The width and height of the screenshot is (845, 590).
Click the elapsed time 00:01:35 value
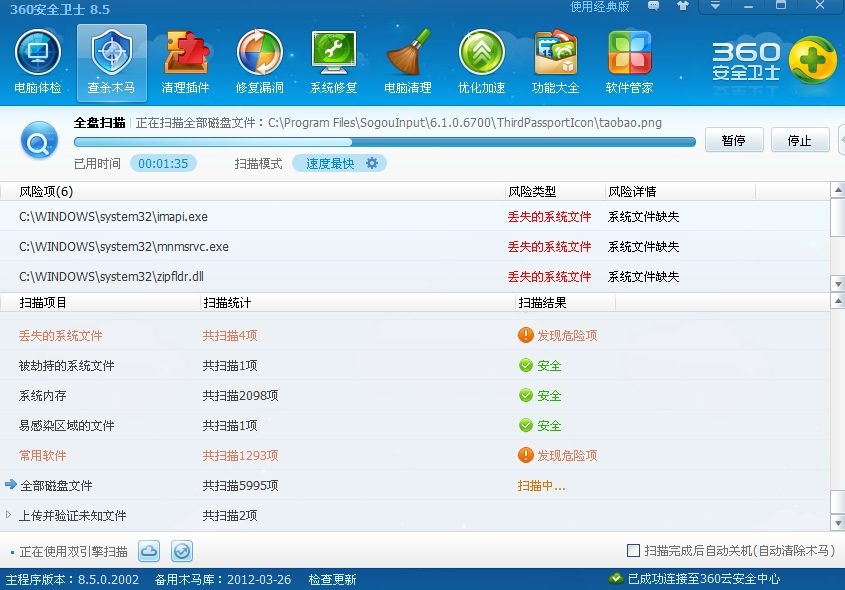point(163,163)
